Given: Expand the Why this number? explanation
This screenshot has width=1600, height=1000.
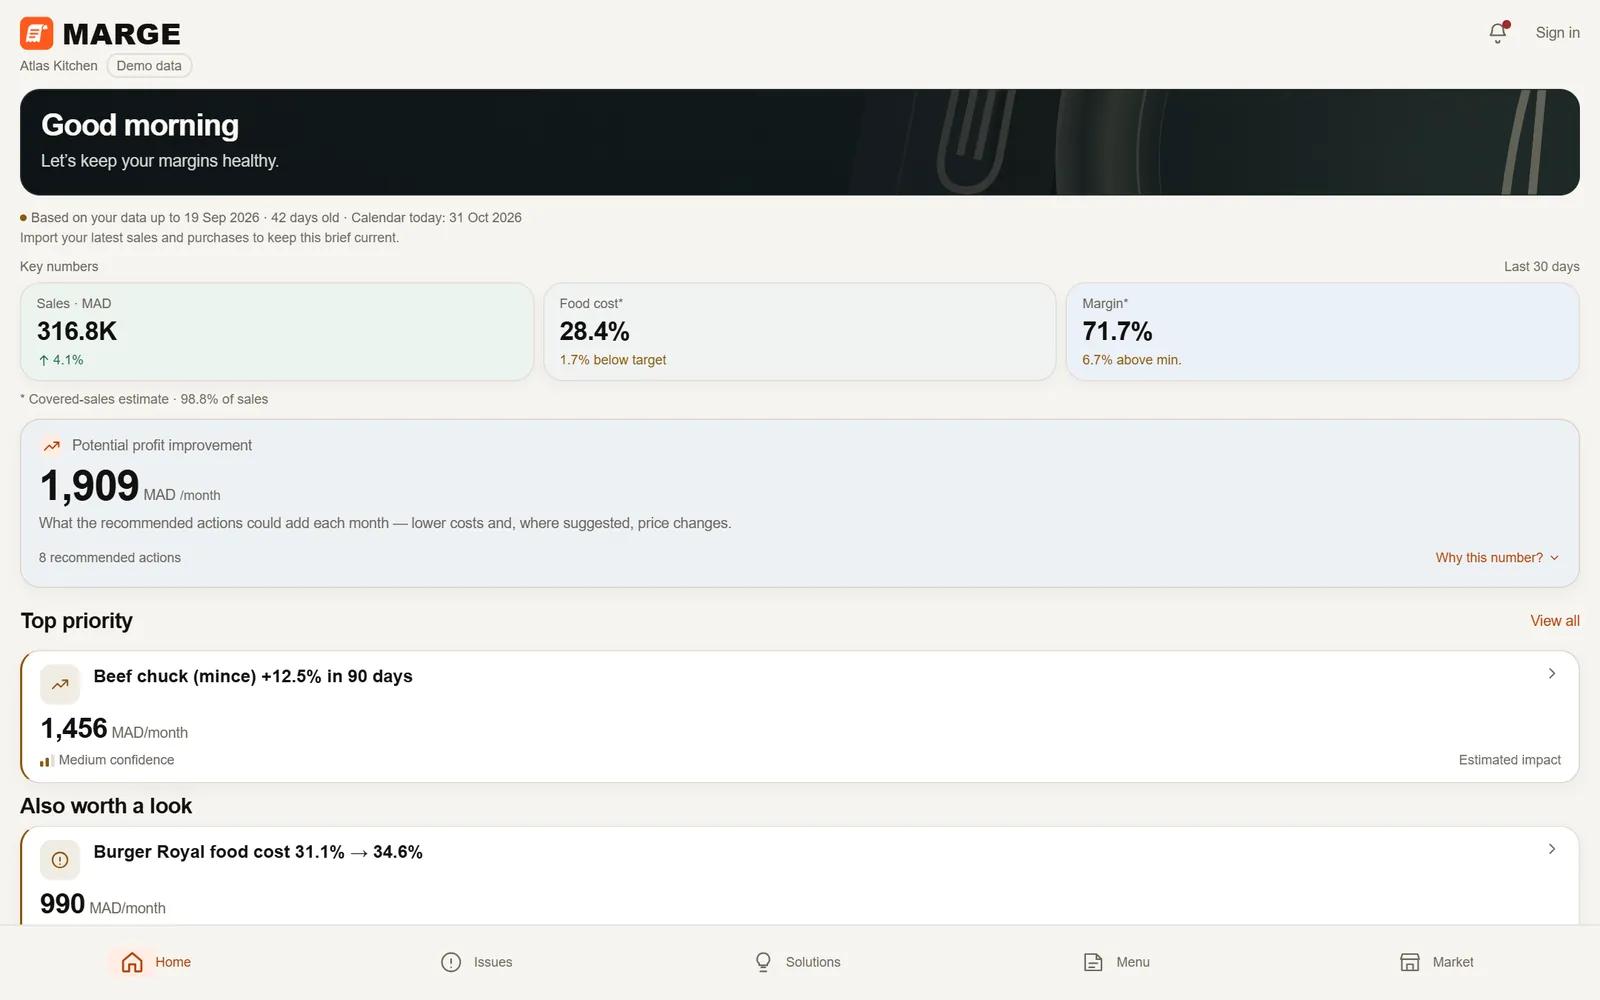Looking at the screenshot, I should [1497, 558].
